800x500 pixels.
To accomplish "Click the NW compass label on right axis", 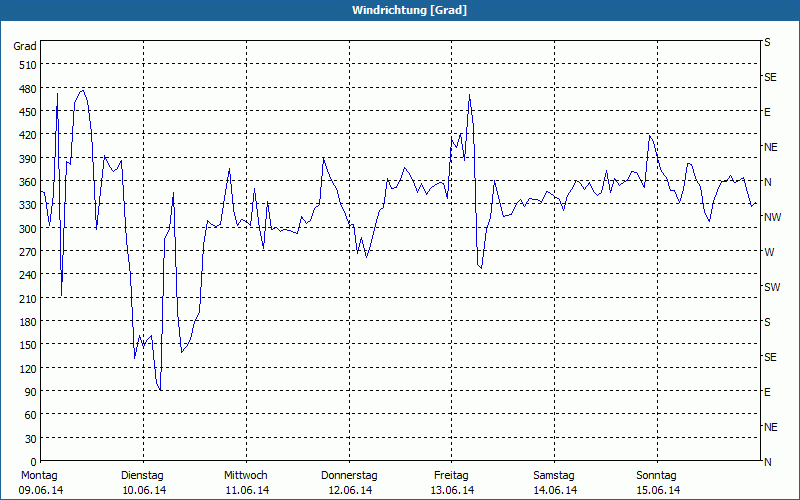I will click(x=772, y=217).
